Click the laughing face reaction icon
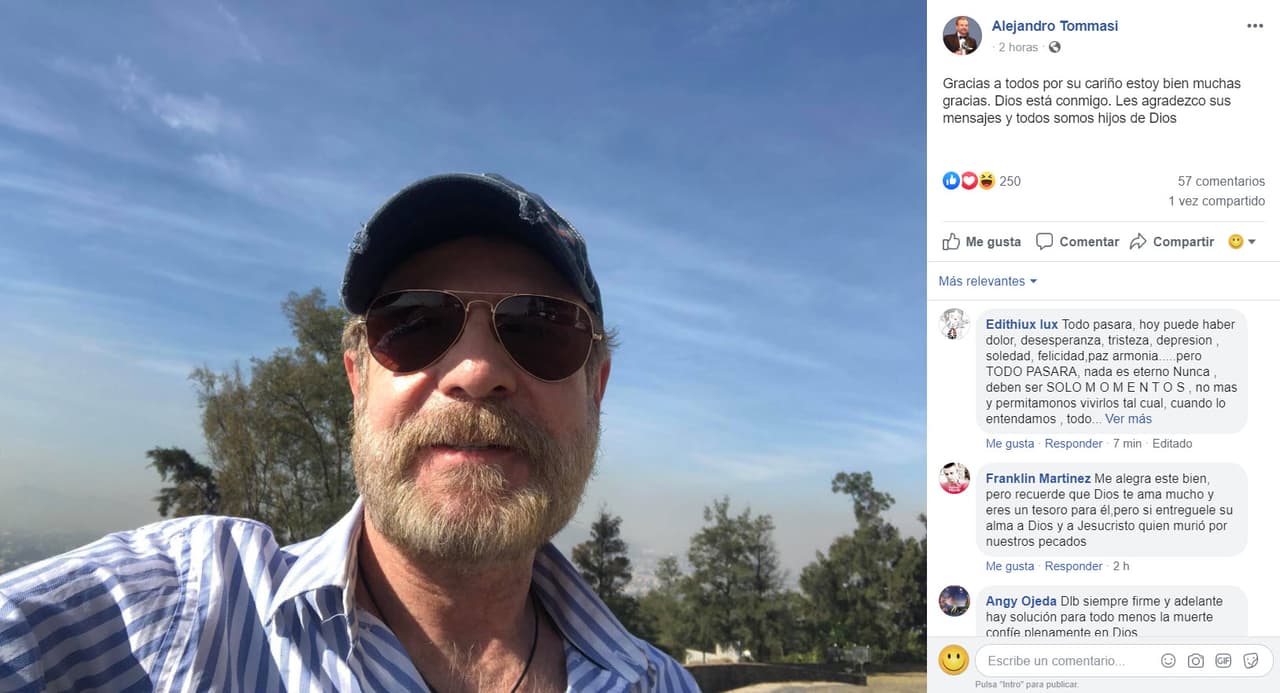This screenshot has width=1280, height=693. pos(987,180)
